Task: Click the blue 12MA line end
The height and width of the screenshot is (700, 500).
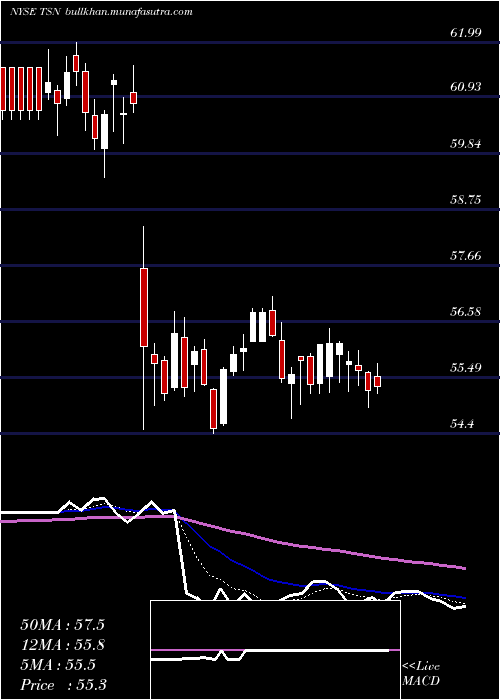Action: point(464,597)
